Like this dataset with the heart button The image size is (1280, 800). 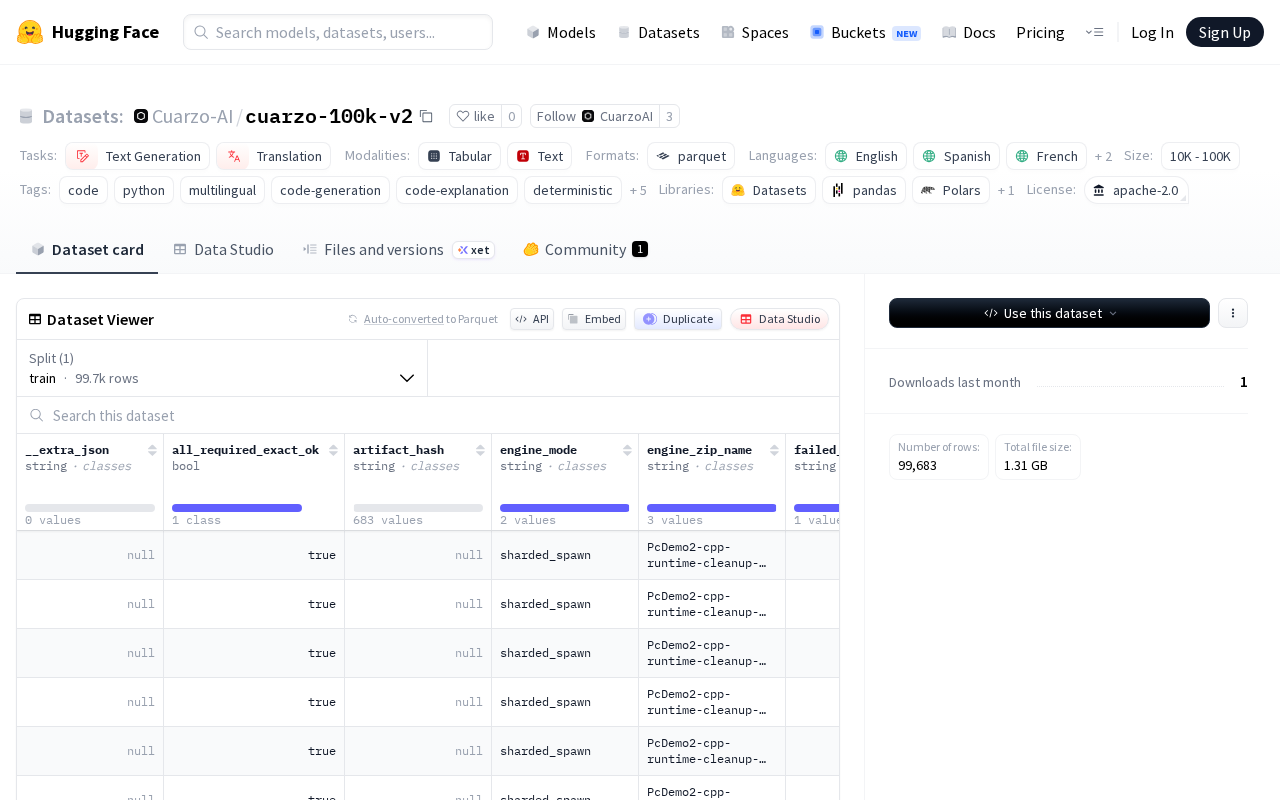pos(475,116)
